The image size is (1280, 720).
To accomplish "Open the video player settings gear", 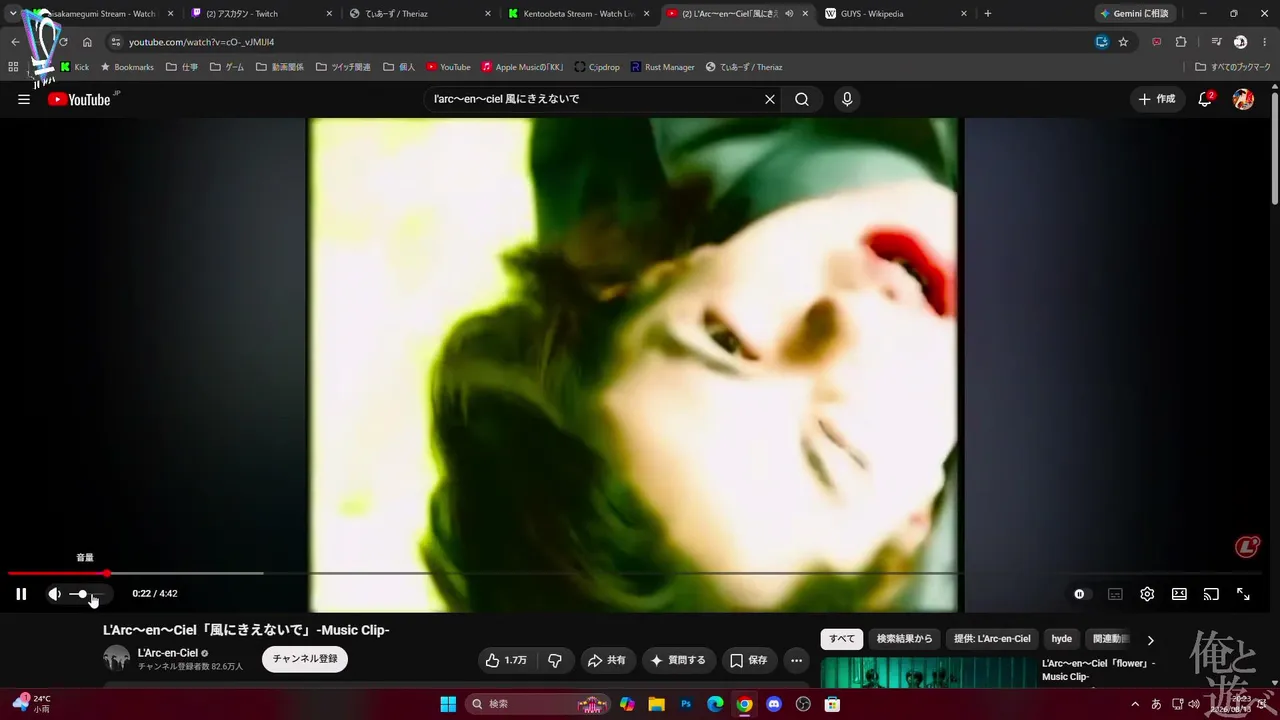I will pyautogui.click(x=1147, y=594).
